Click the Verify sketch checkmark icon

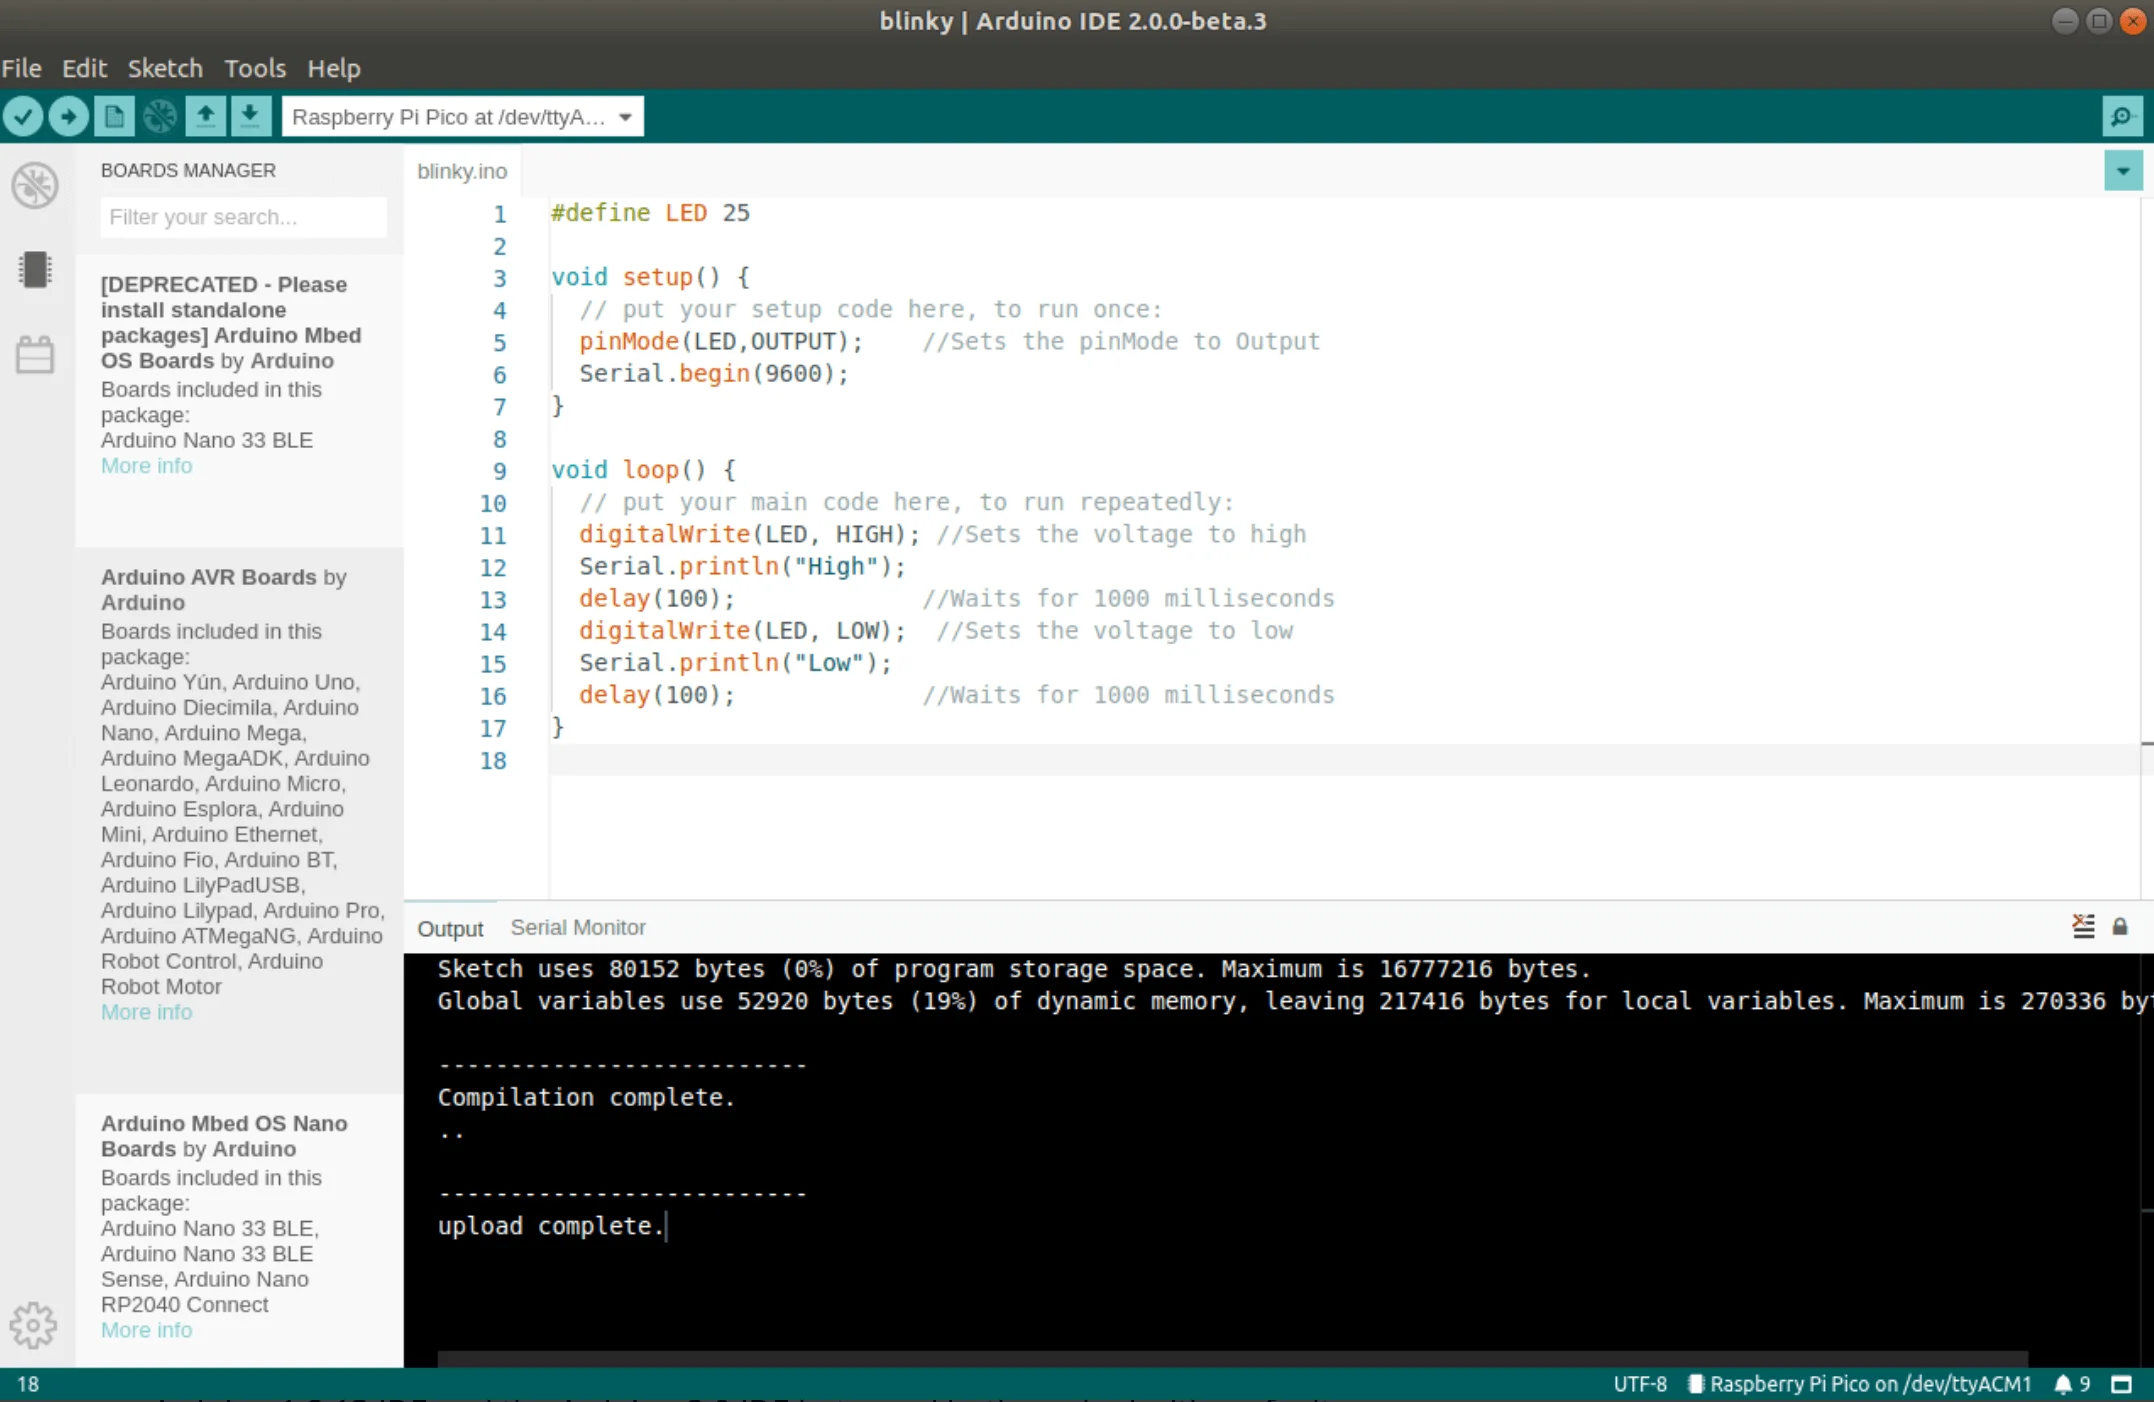22,117
